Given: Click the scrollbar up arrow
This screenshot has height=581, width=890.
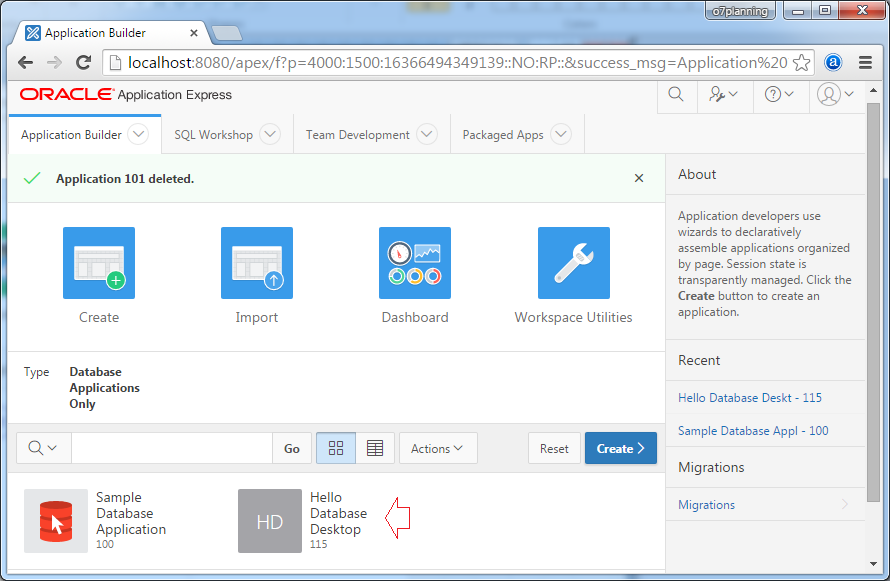Looking at the screenshot, I should pyautogui.click(x=873, y=90).
